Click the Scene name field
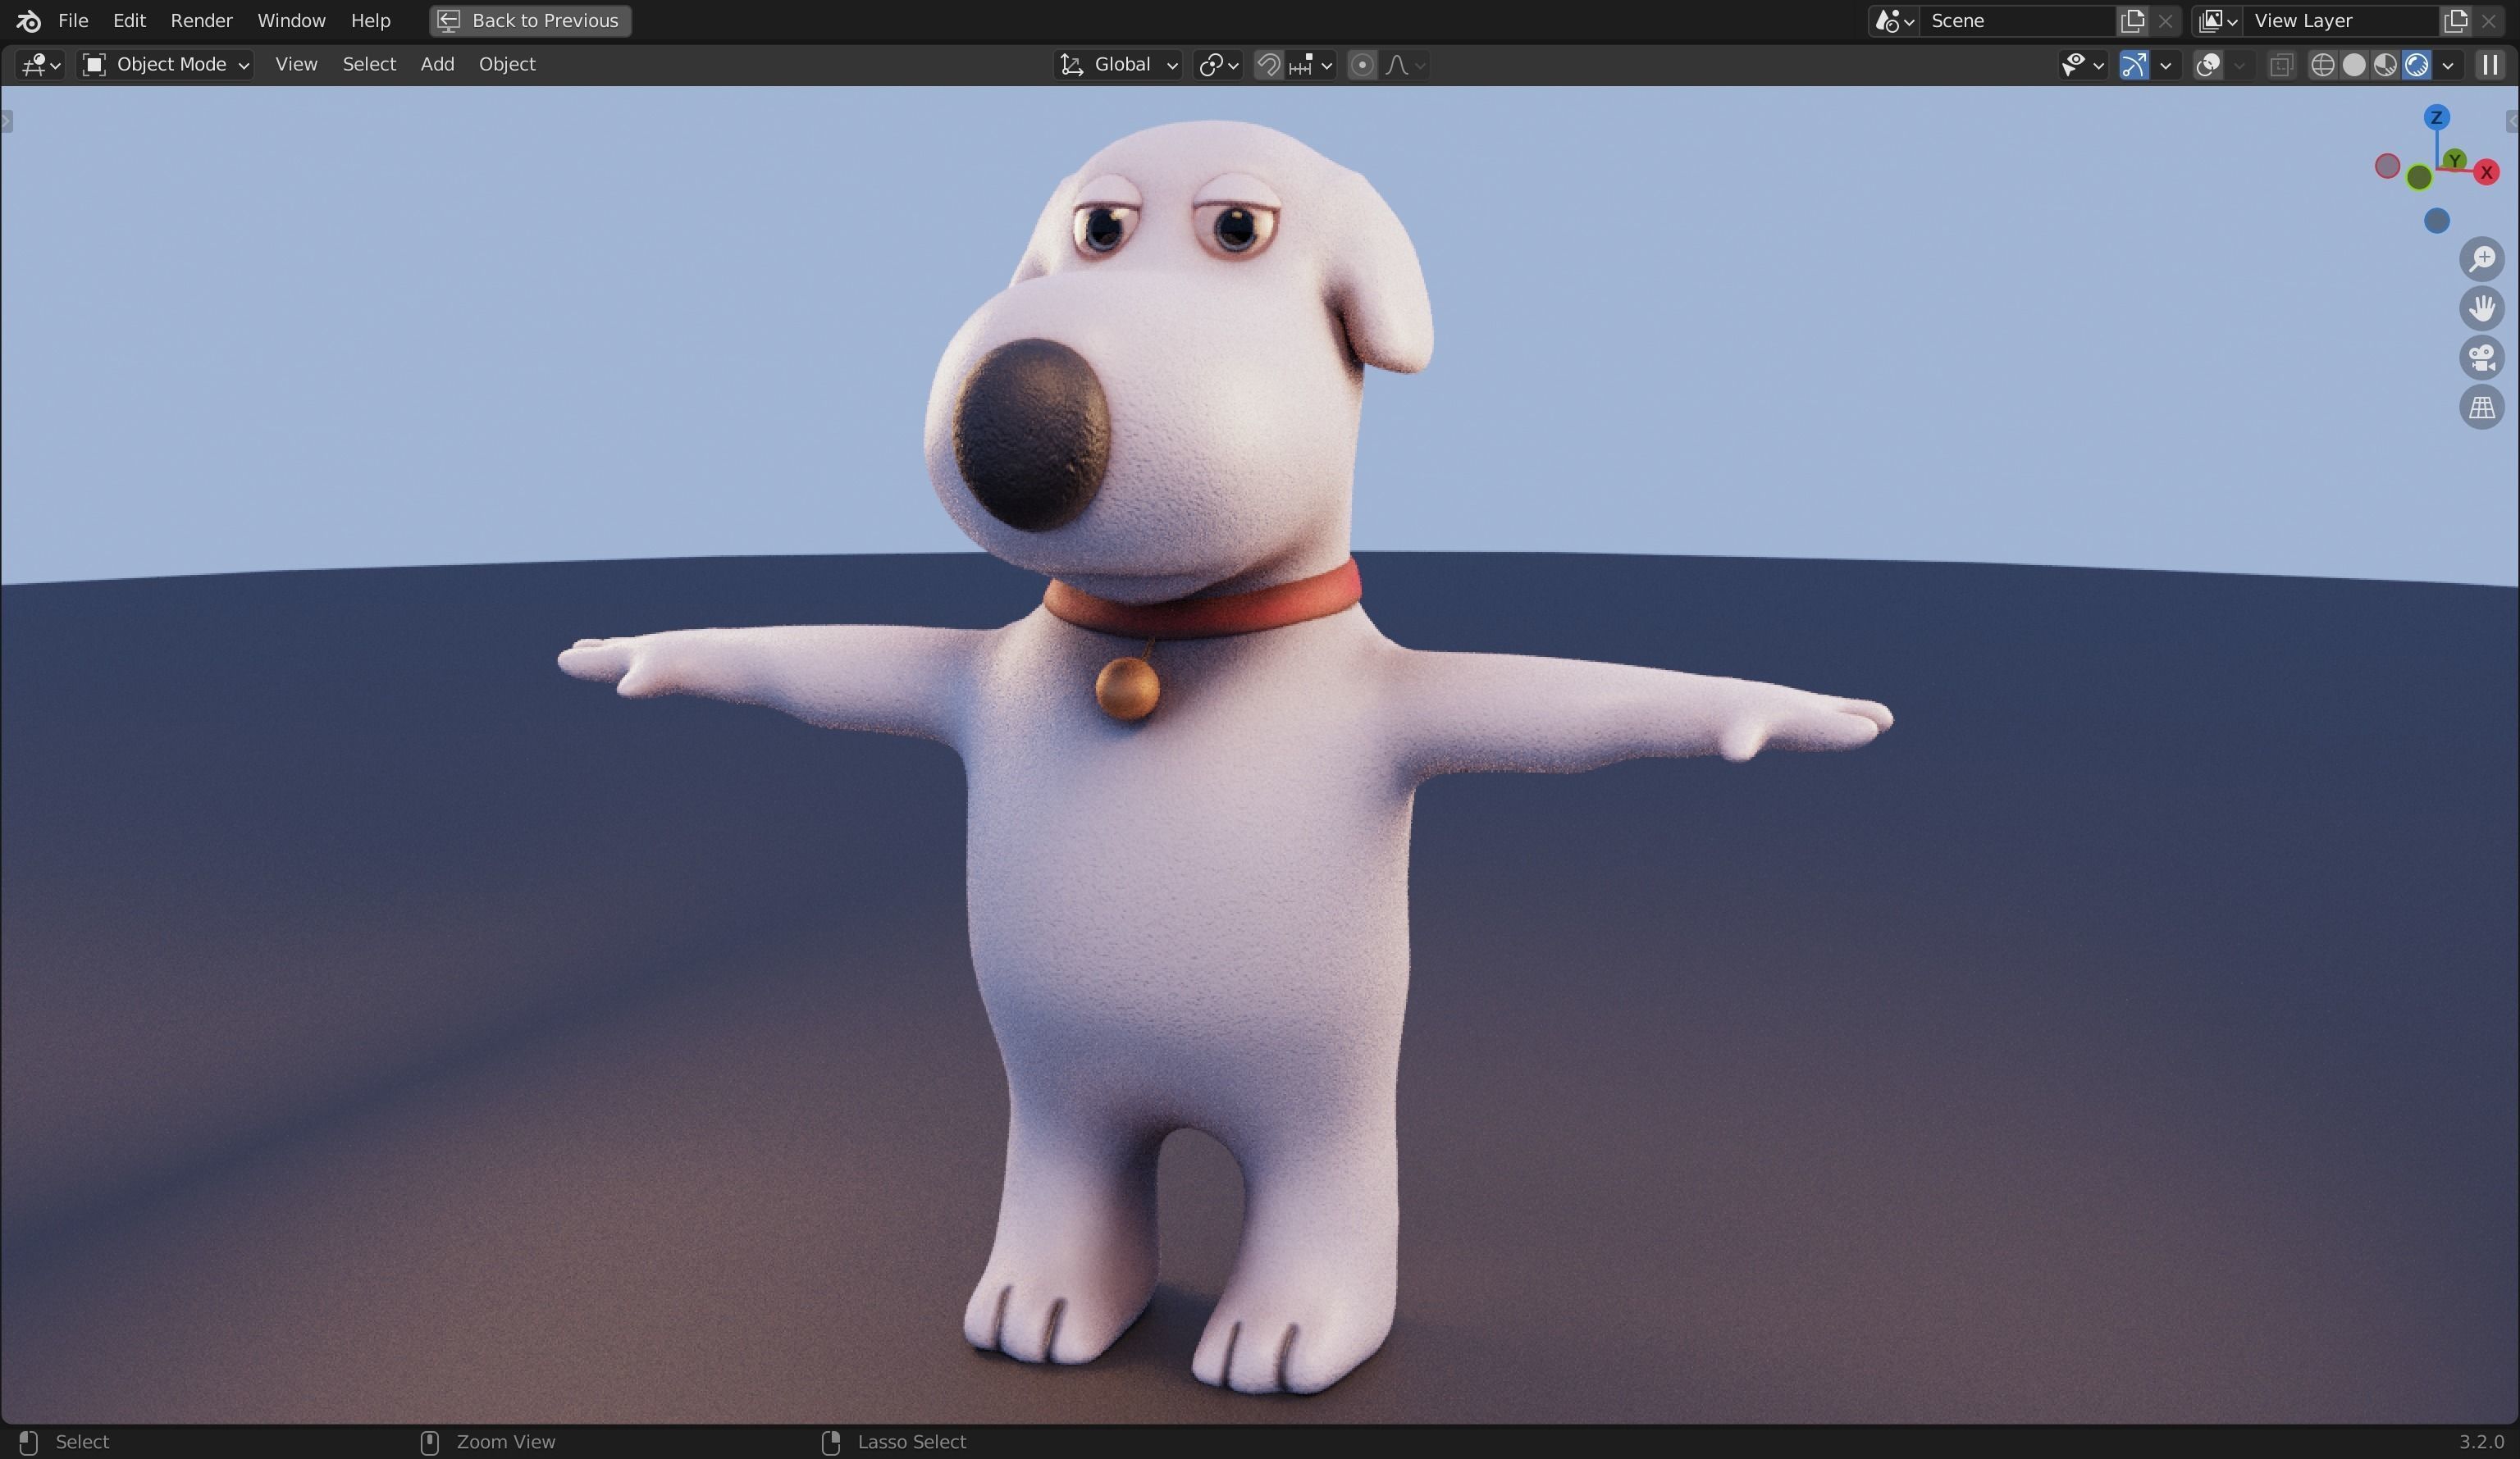The image size is (2520, 1459). [x=2018, y=21]
